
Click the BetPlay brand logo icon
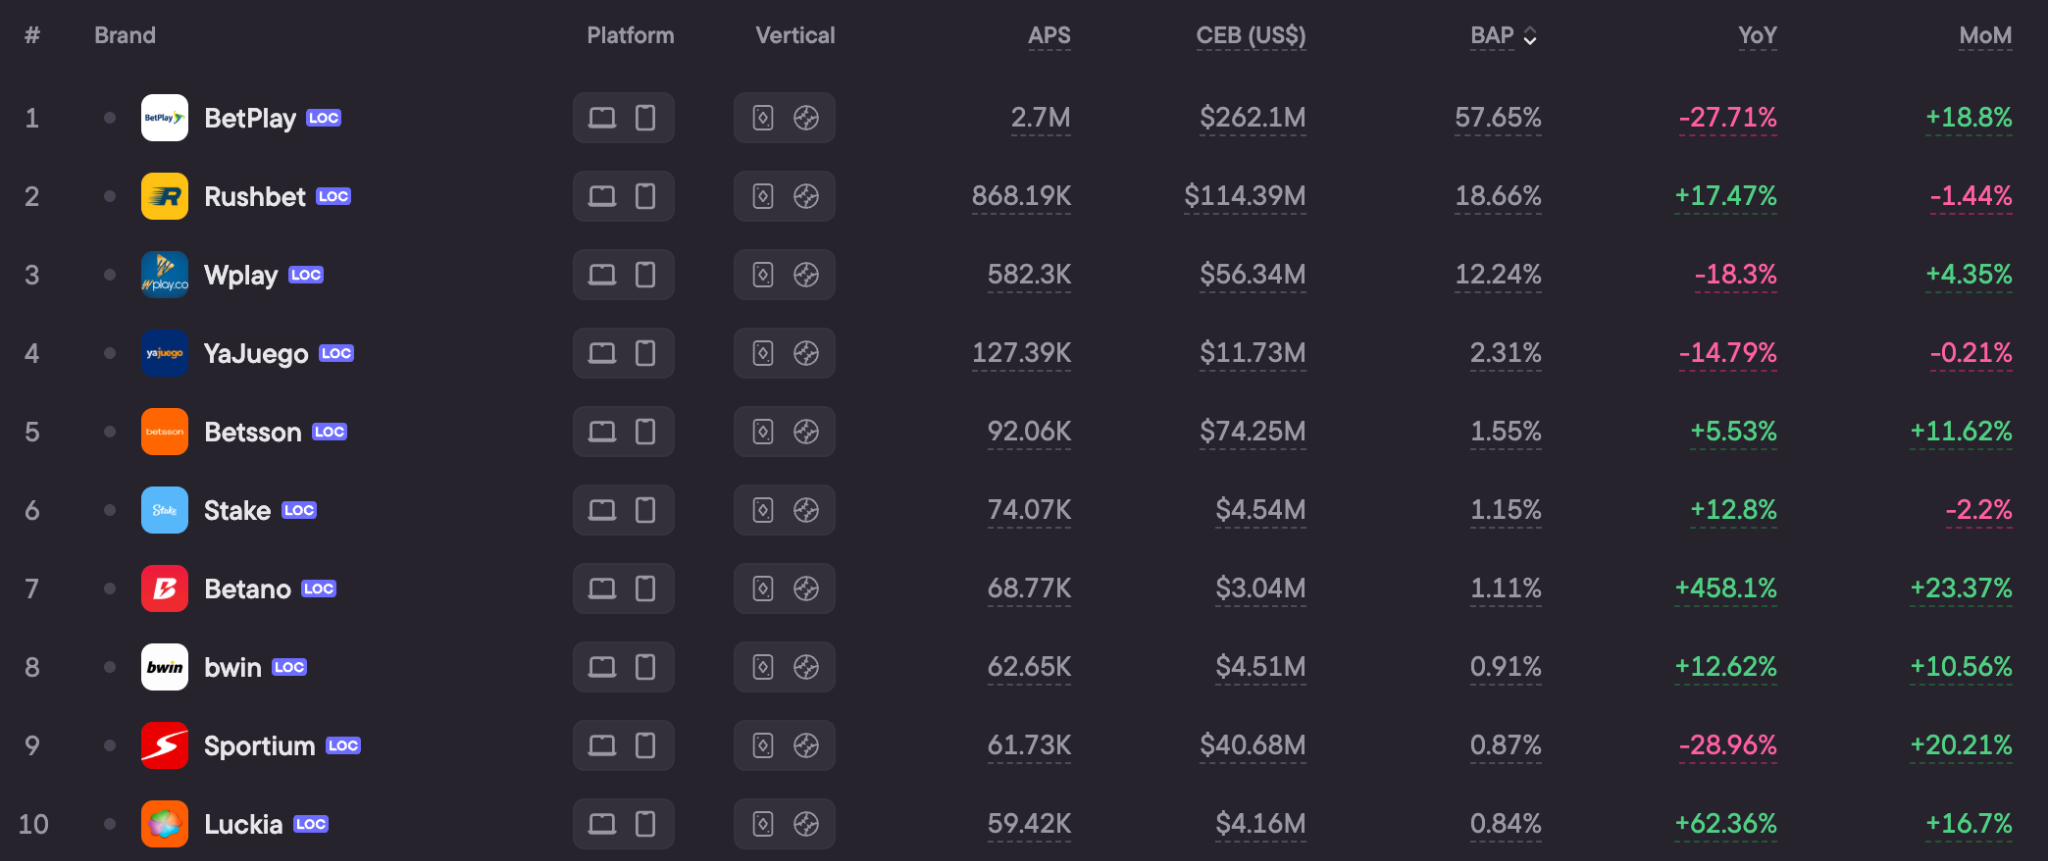(x=165, y=118)
